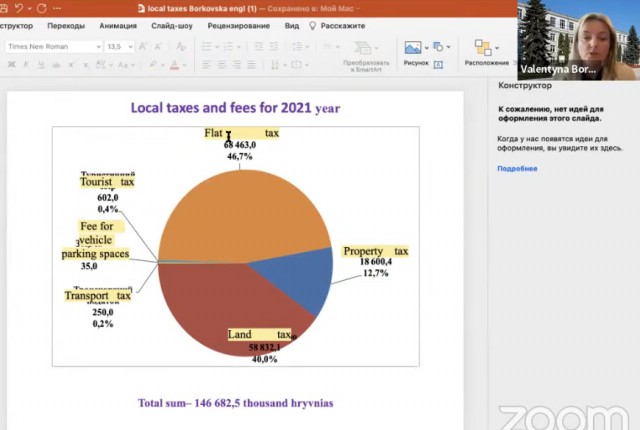Select the Flat tax label
The image size is (640, 430).
242,133
